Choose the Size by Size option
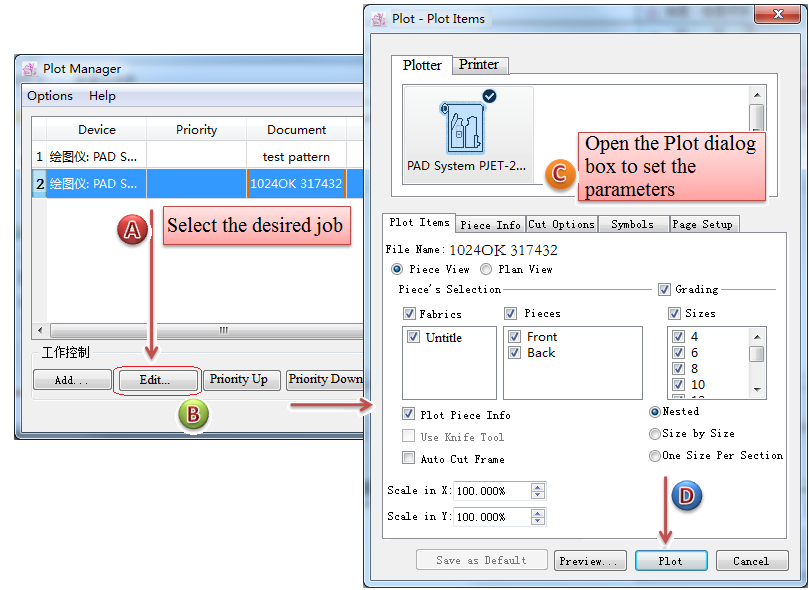Viewport: 809px width, 590px height. (654, 433)
